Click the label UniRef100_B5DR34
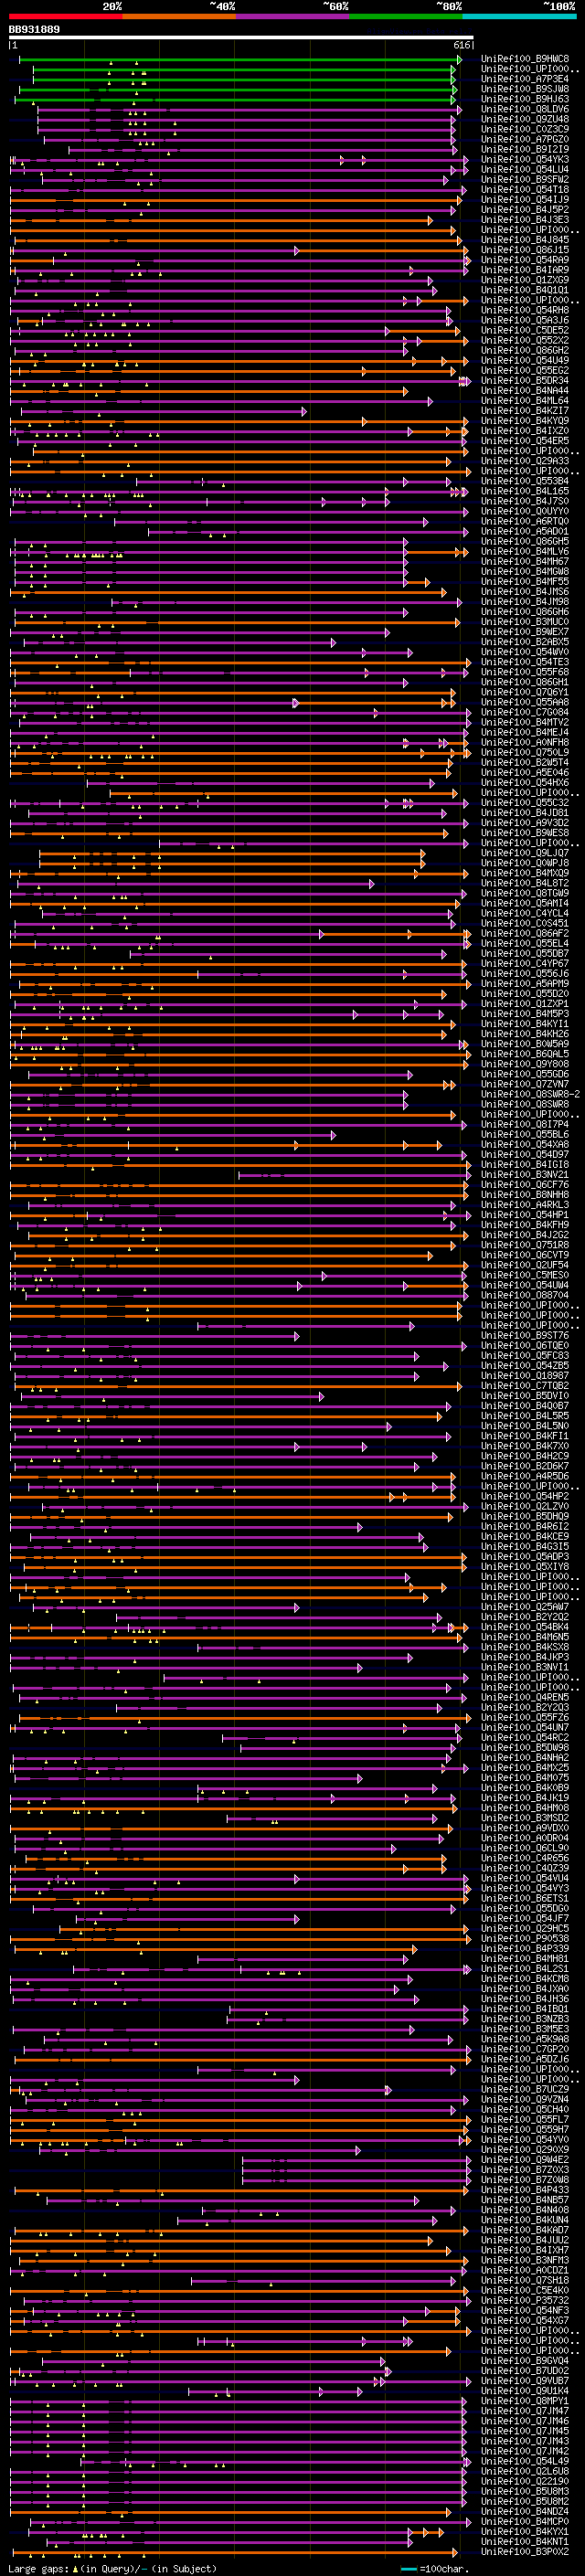 [x=525, y=381]
